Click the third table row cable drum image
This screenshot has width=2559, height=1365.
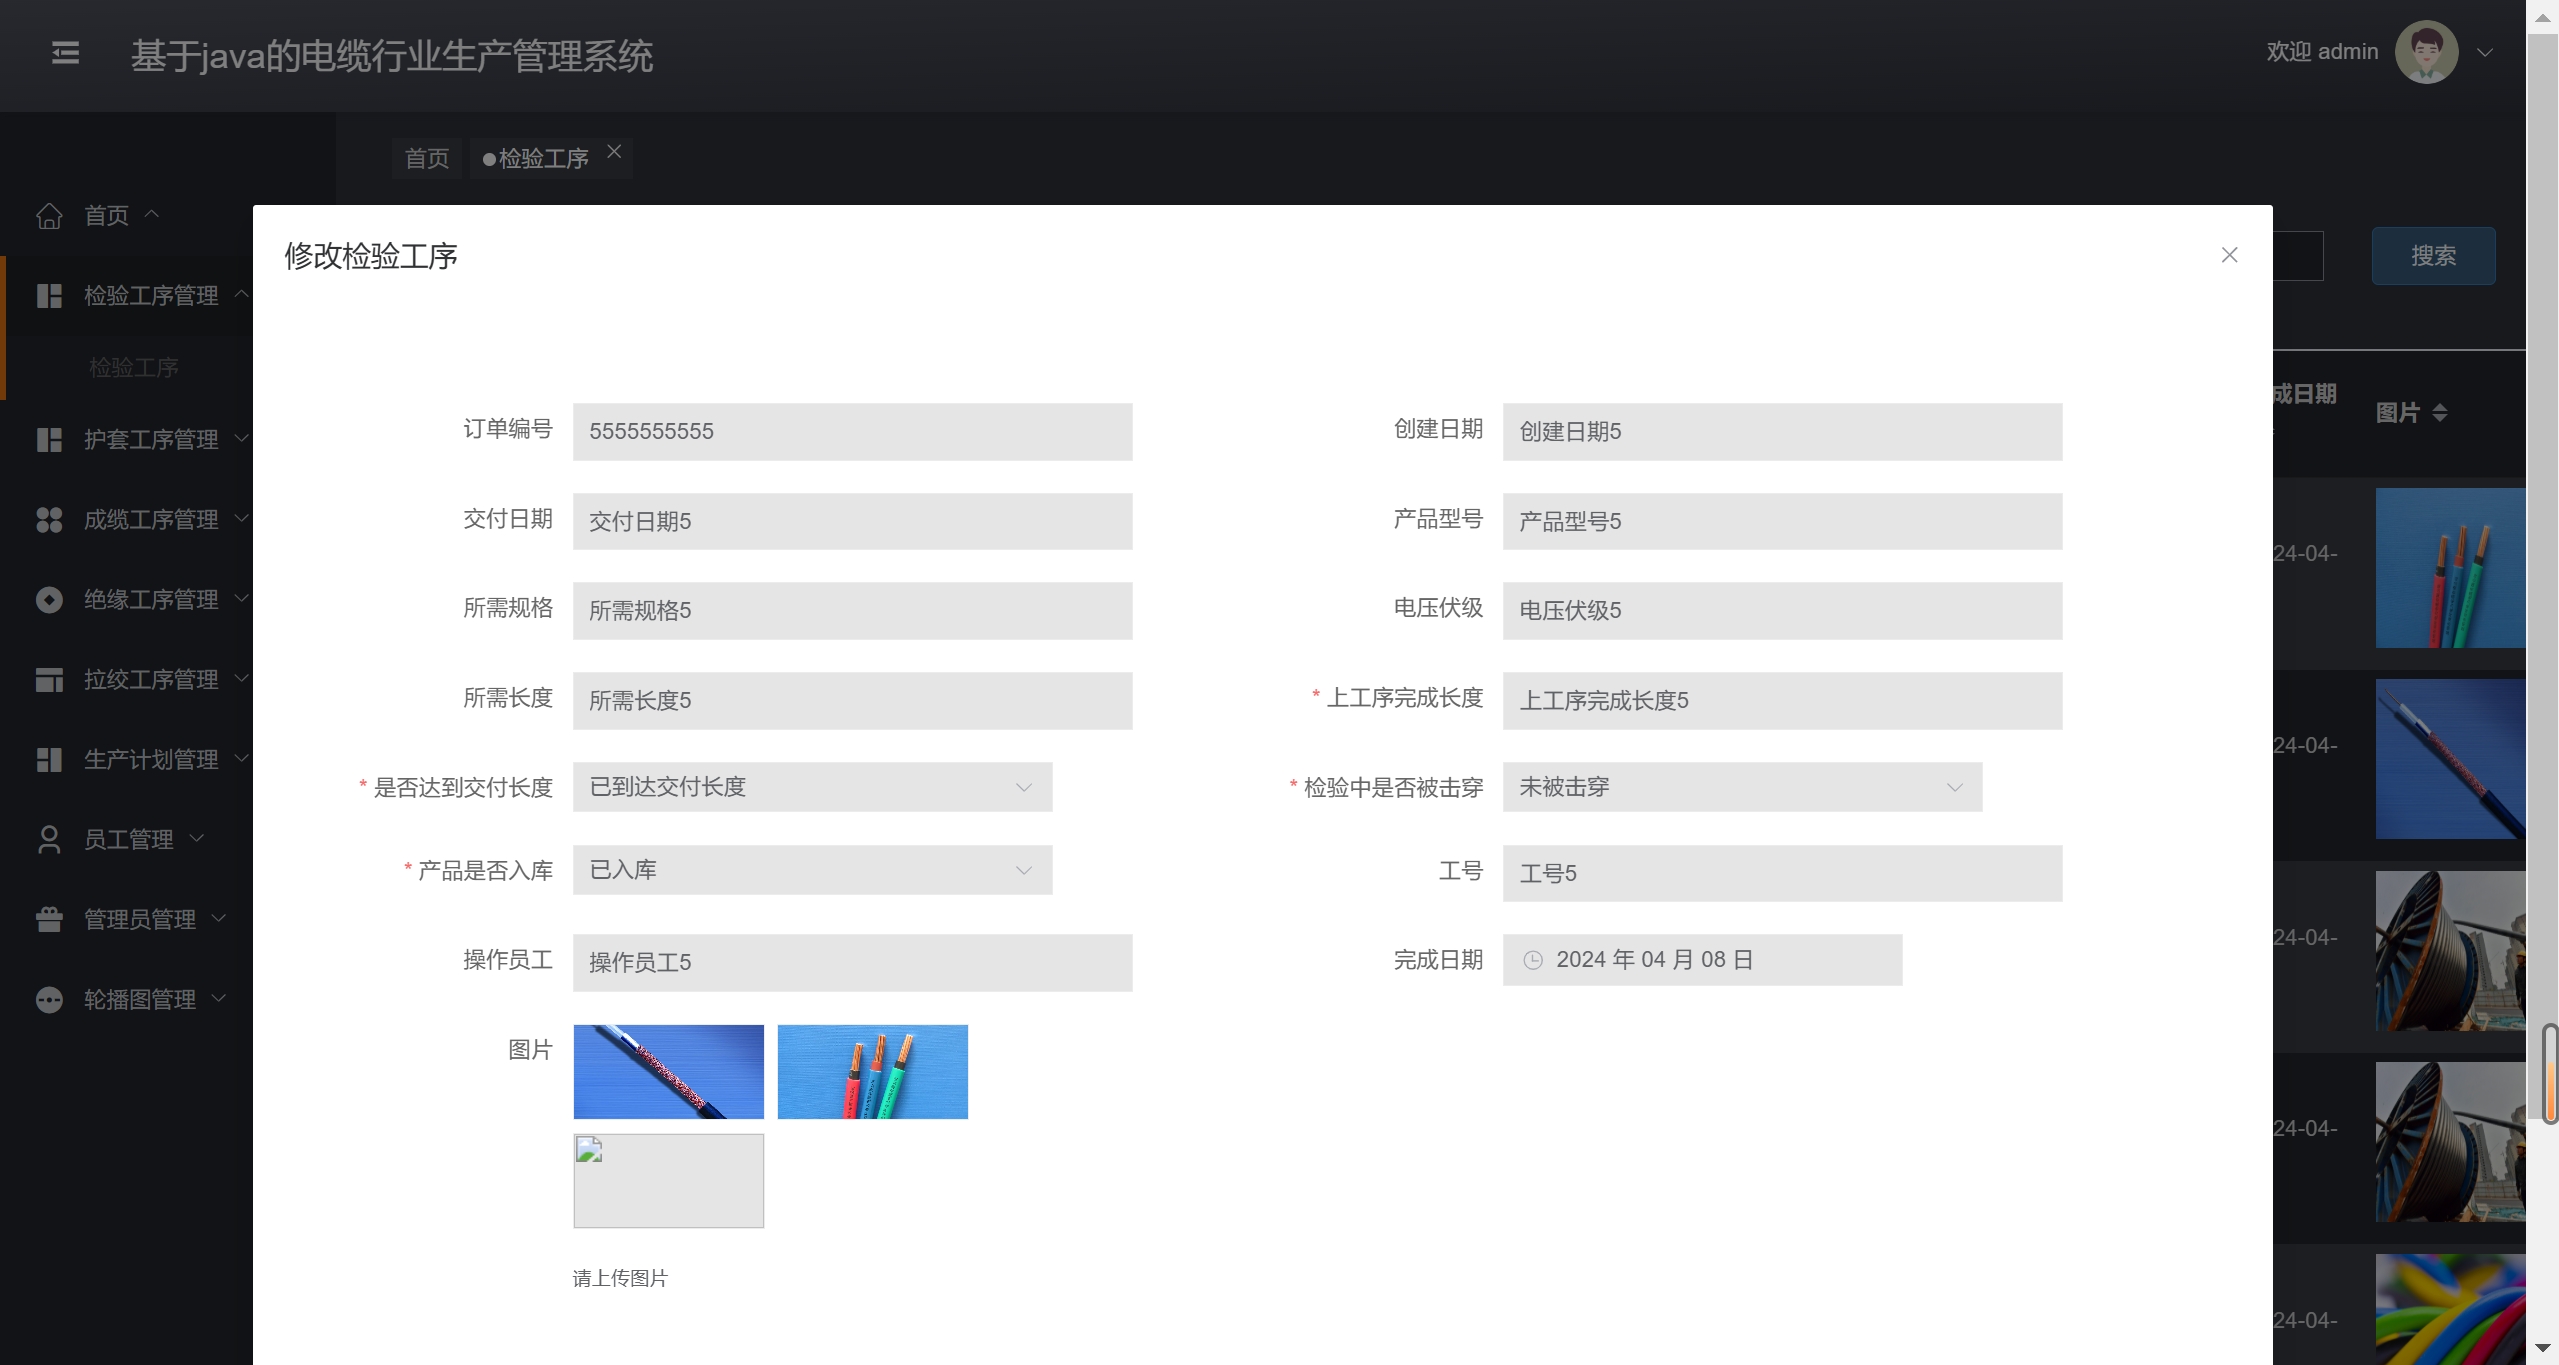(2450, 951)
